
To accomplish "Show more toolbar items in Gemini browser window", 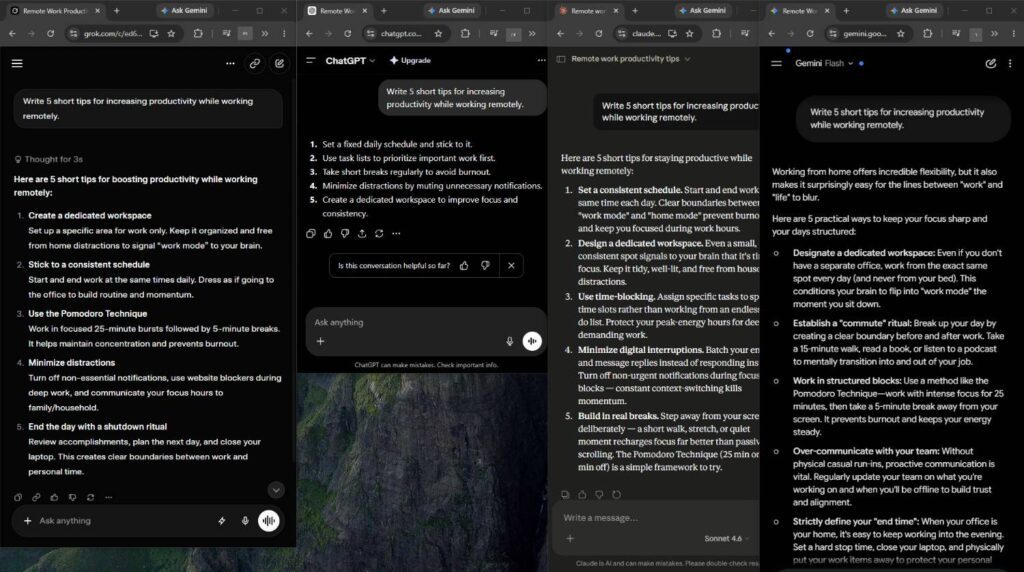I will 995,33.
